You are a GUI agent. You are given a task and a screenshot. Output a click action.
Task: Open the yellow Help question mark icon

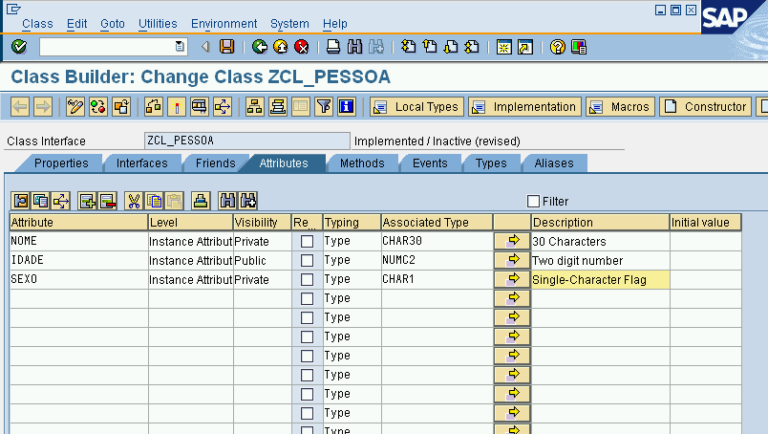(x=557, y=47)
